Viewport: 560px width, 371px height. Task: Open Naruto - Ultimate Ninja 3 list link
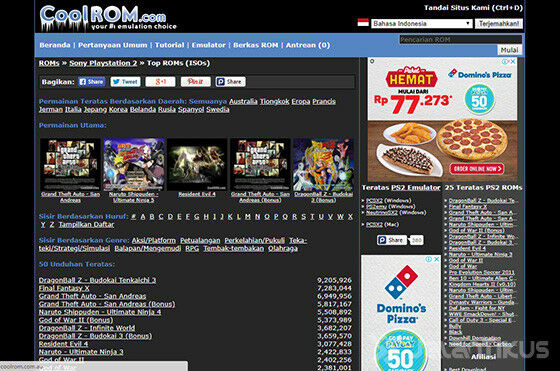[81, 352]
